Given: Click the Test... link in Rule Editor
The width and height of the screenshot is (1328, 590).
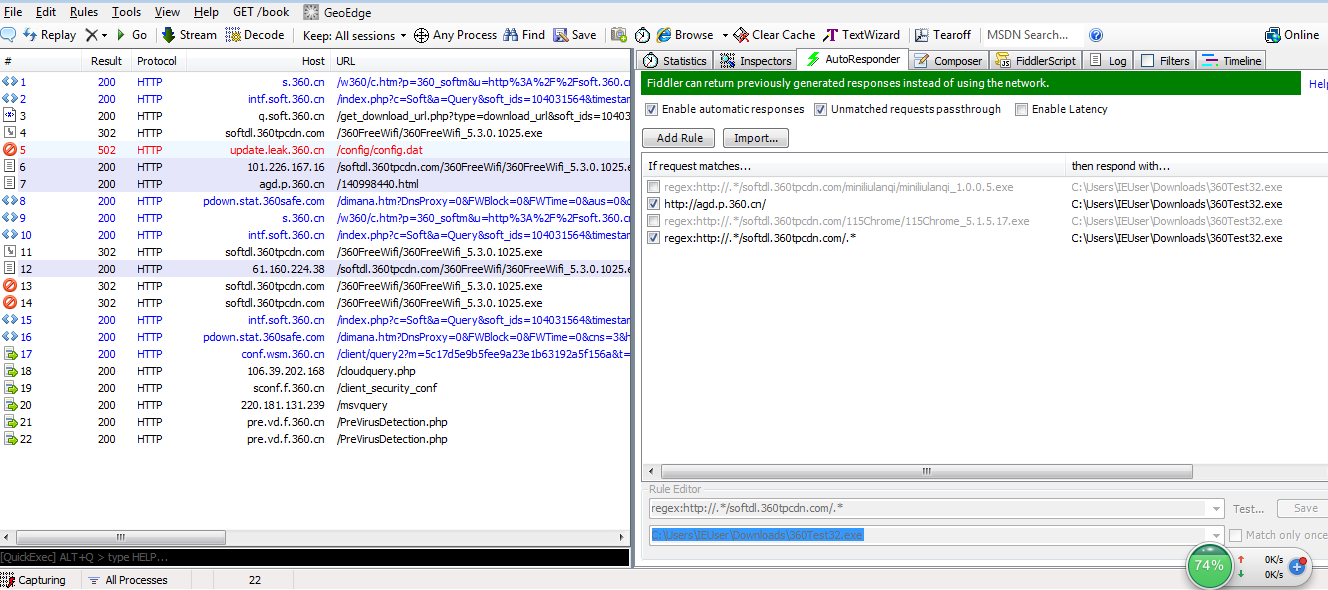Looking at the screenshot, I should 1248,509.
